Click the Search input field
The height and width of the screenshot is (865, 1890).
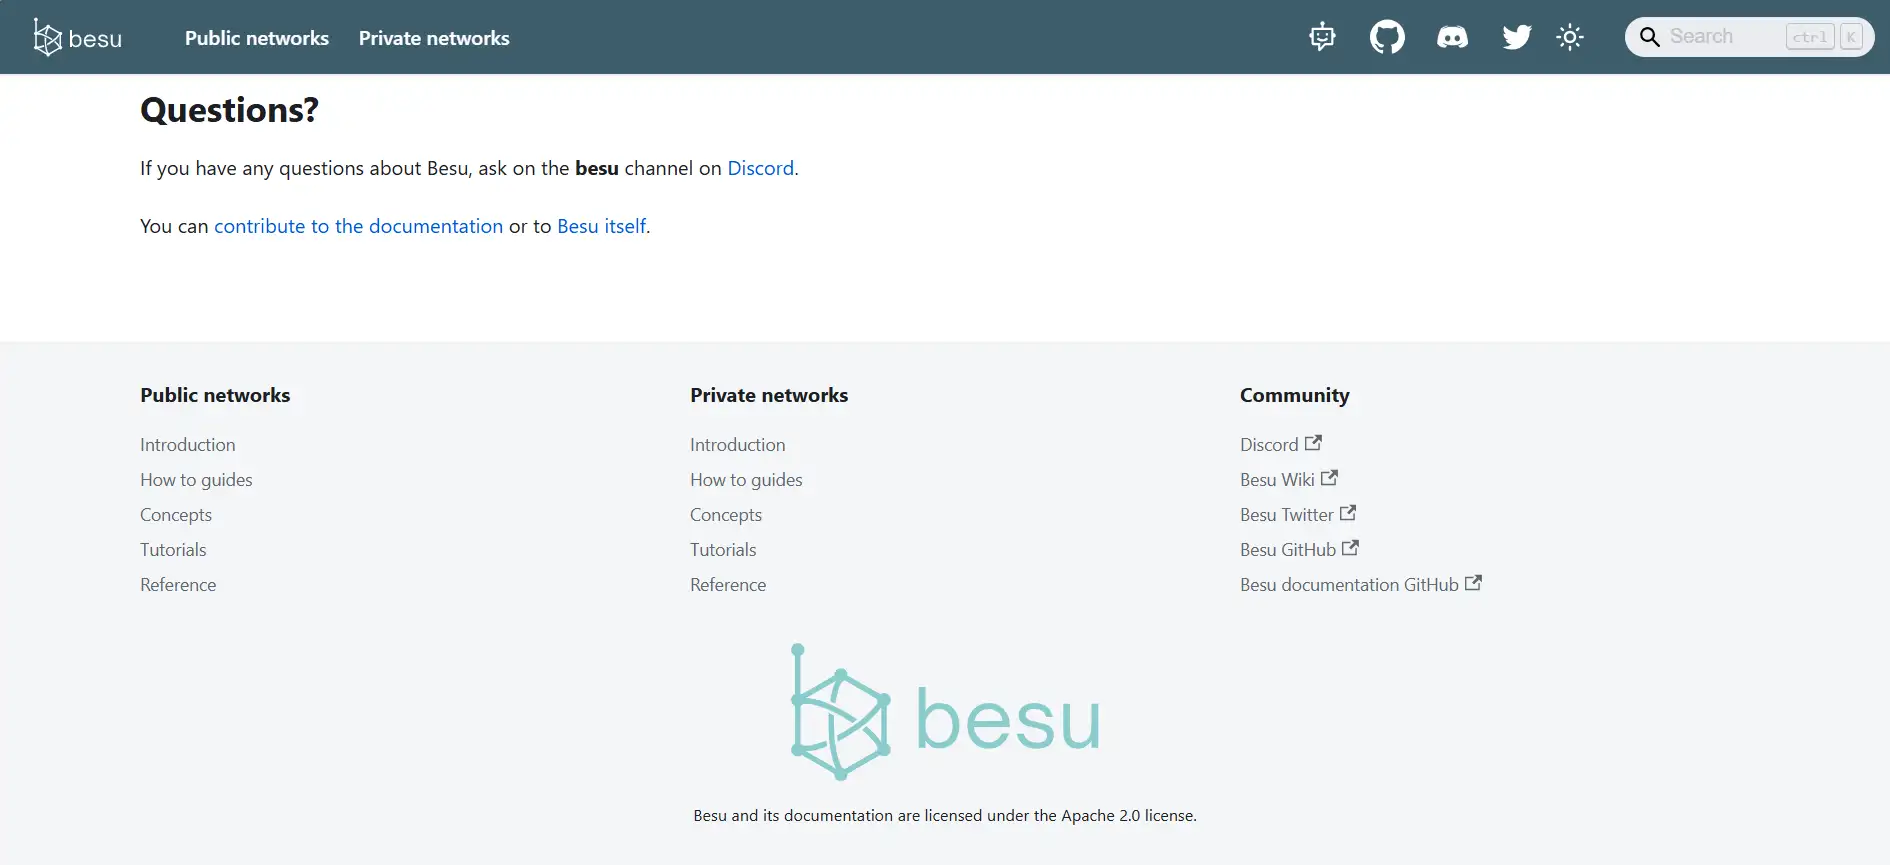pos(1725,37)
